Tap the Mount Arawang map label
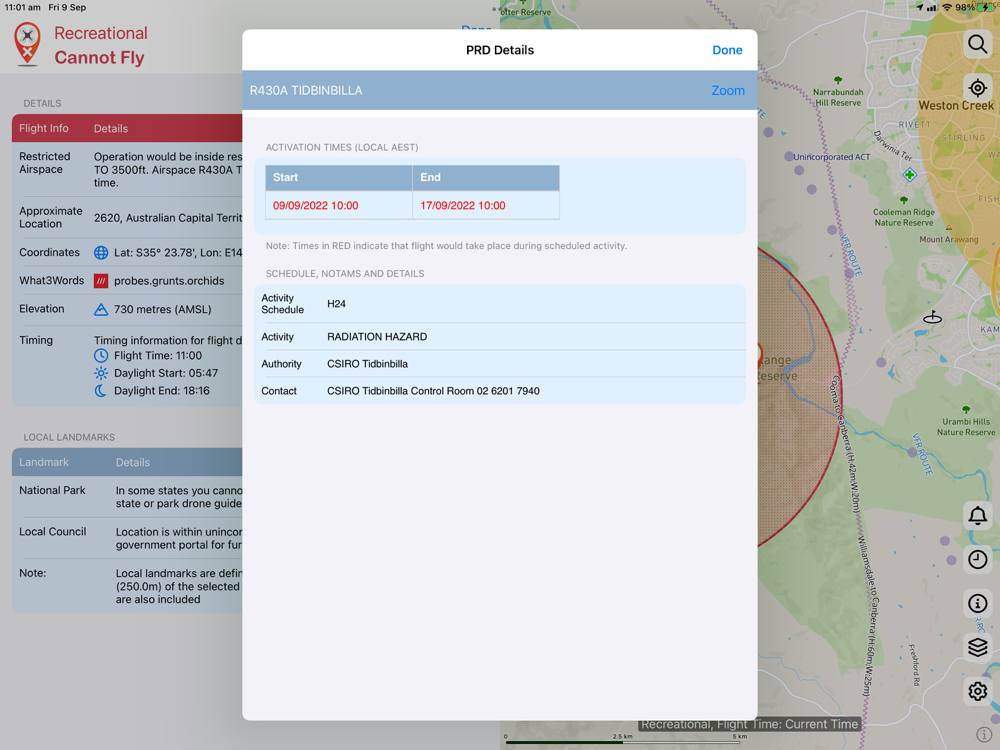Image resolution: width=1000 pixels, height=750 pixels. pos(948,239)
